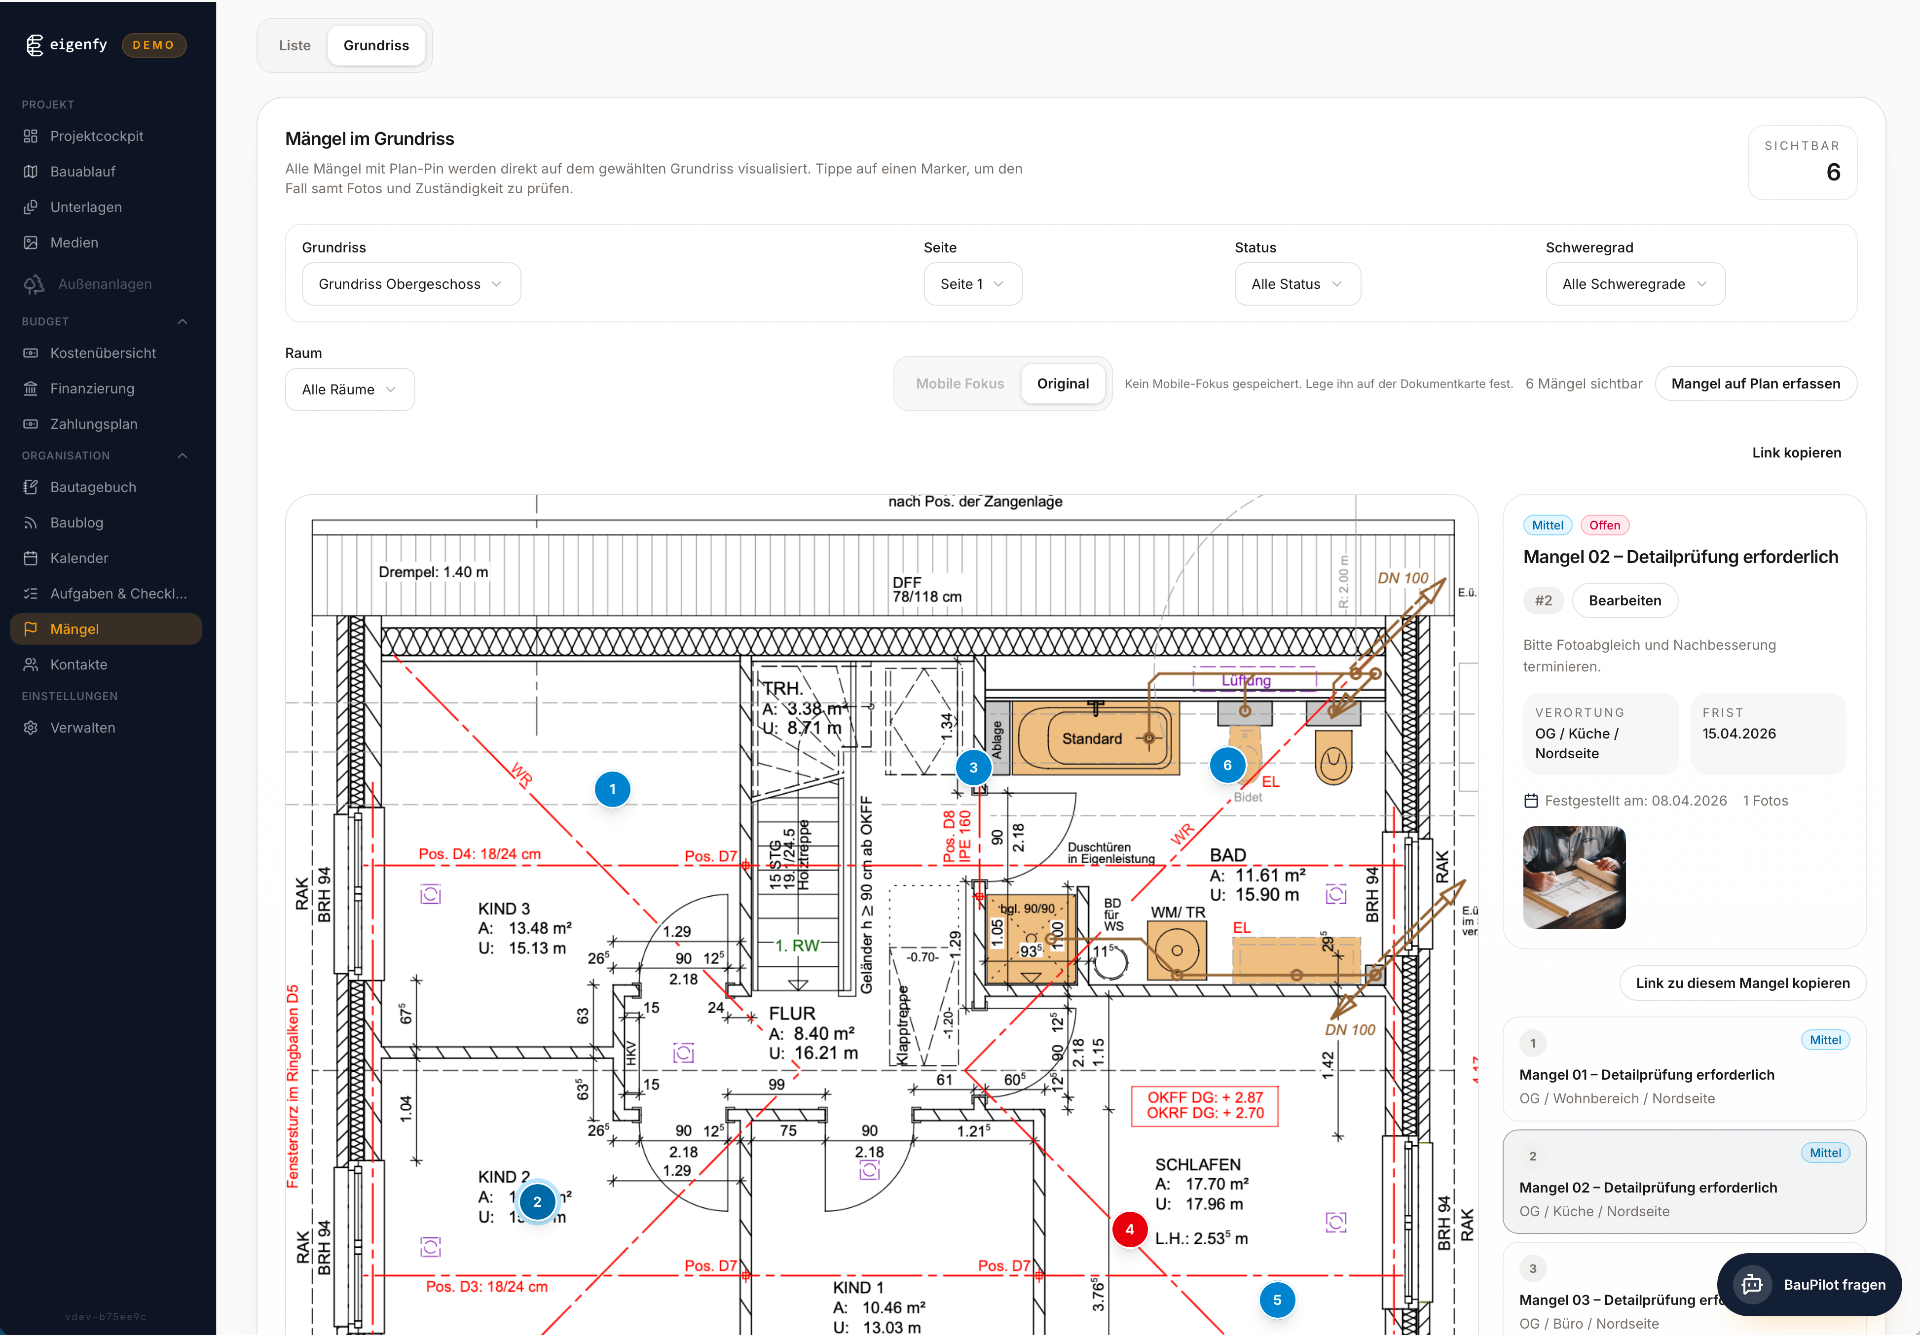Click the Baublog feed icon
1920x1335 pixels.
tap(31, 523)
